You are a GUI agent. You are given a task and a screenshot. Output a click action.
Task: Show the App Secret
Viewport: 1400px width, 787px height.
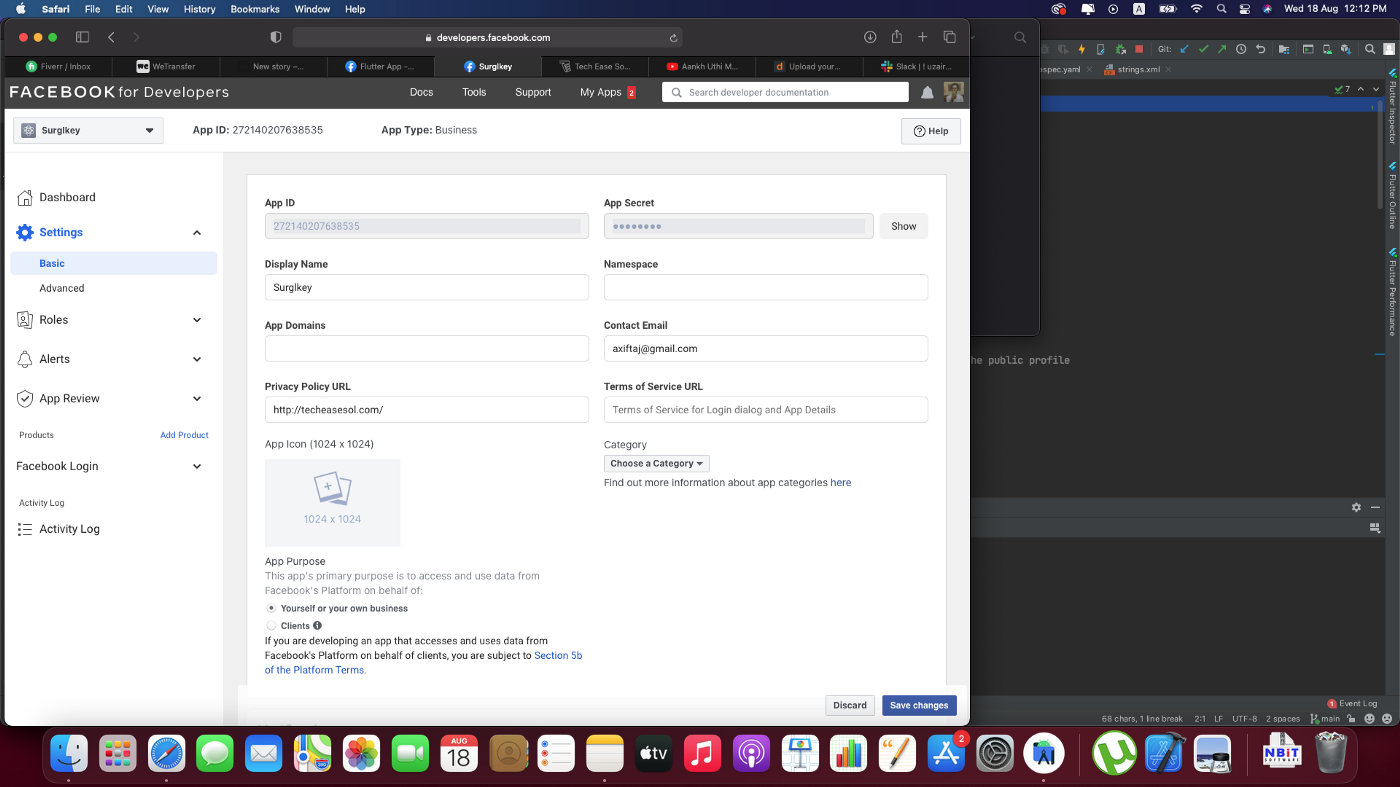coord(904,226)
